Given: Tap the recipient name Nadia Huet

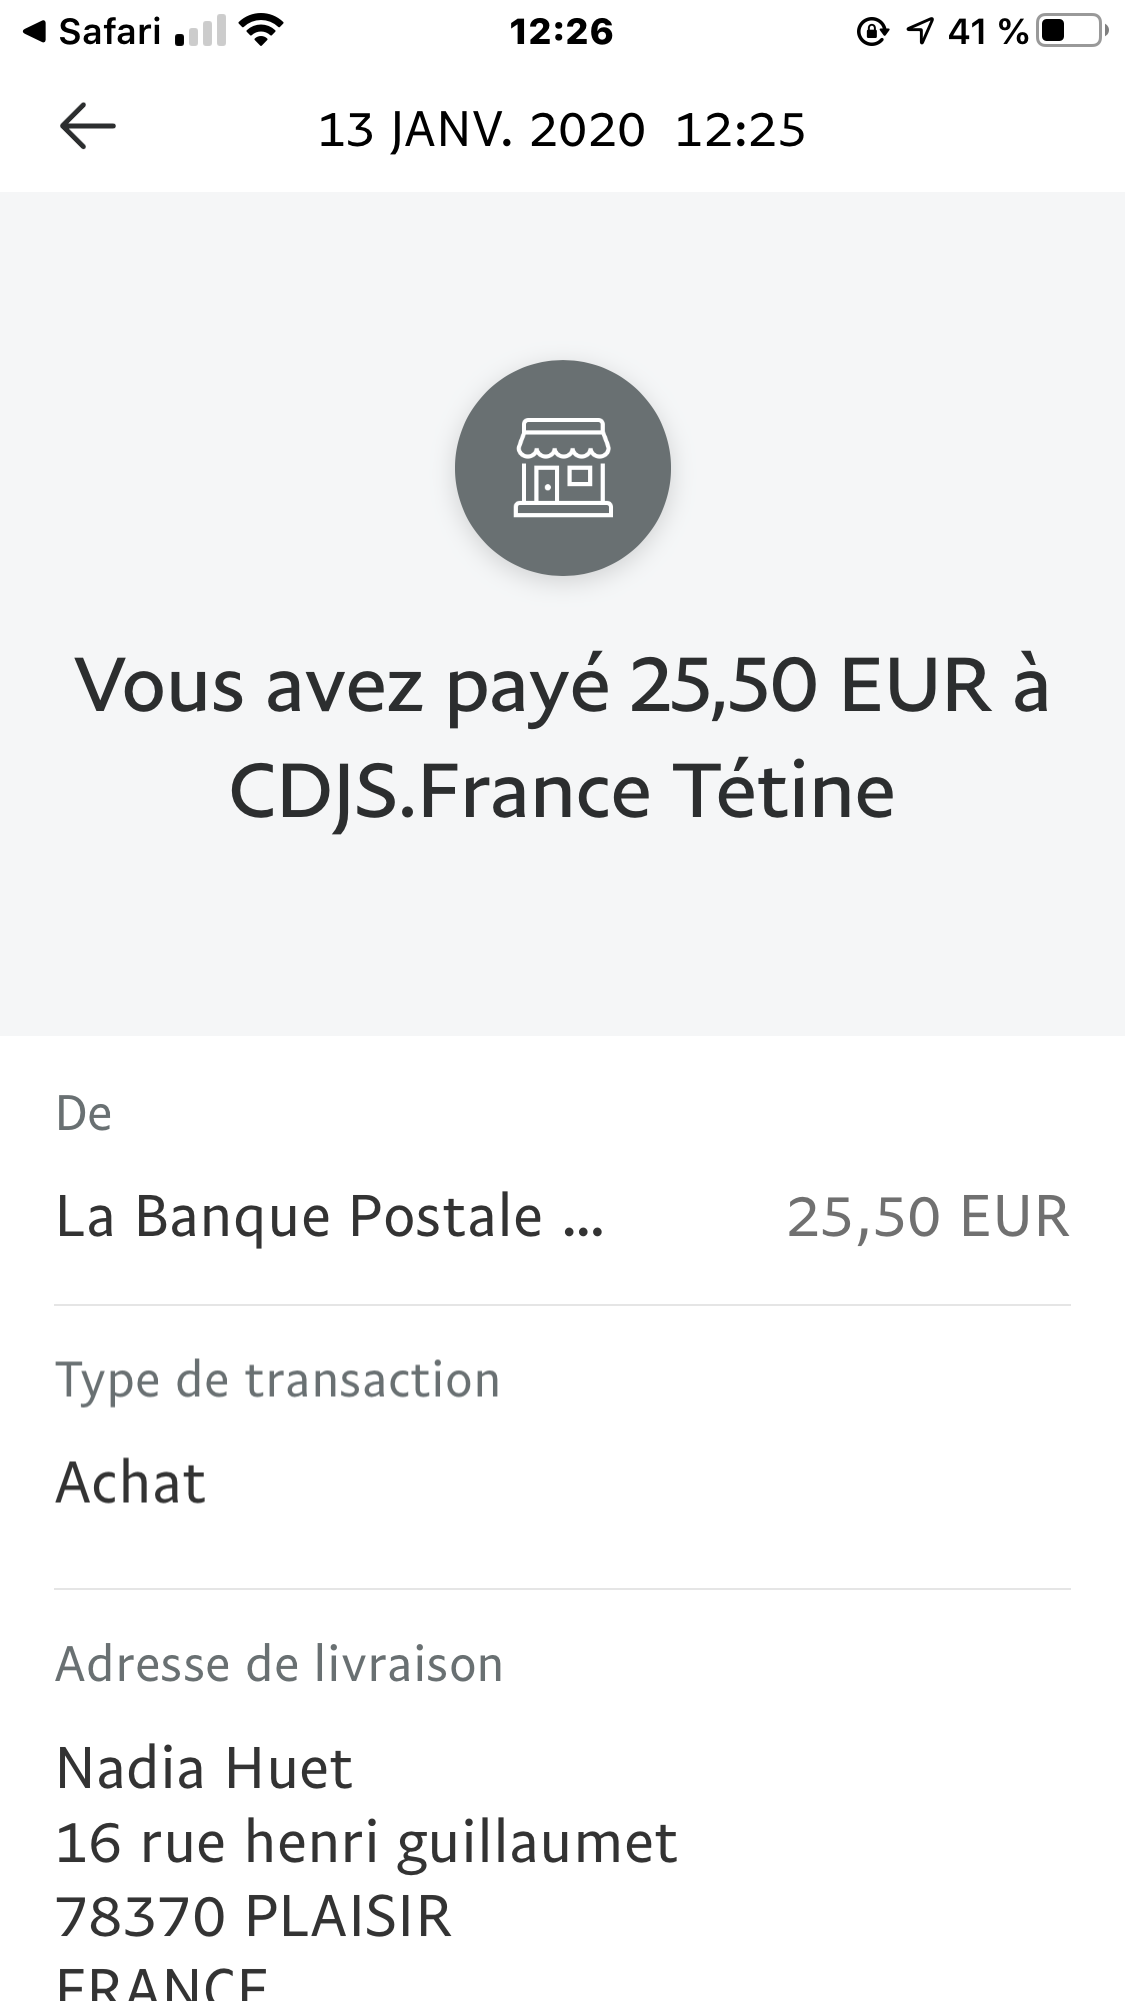Looking at the screenshot, I should pyautogui.click(x=204, y=1768).
